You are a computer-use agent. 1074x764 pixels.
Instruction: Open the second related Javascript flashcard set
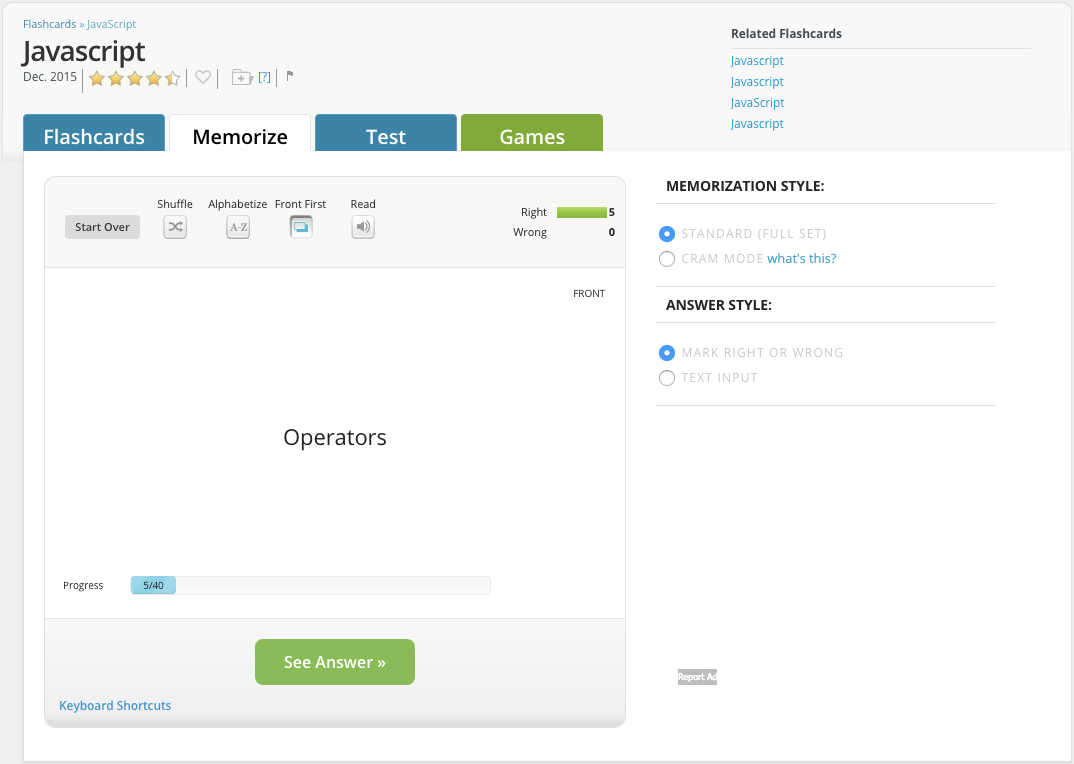point(757,82)
